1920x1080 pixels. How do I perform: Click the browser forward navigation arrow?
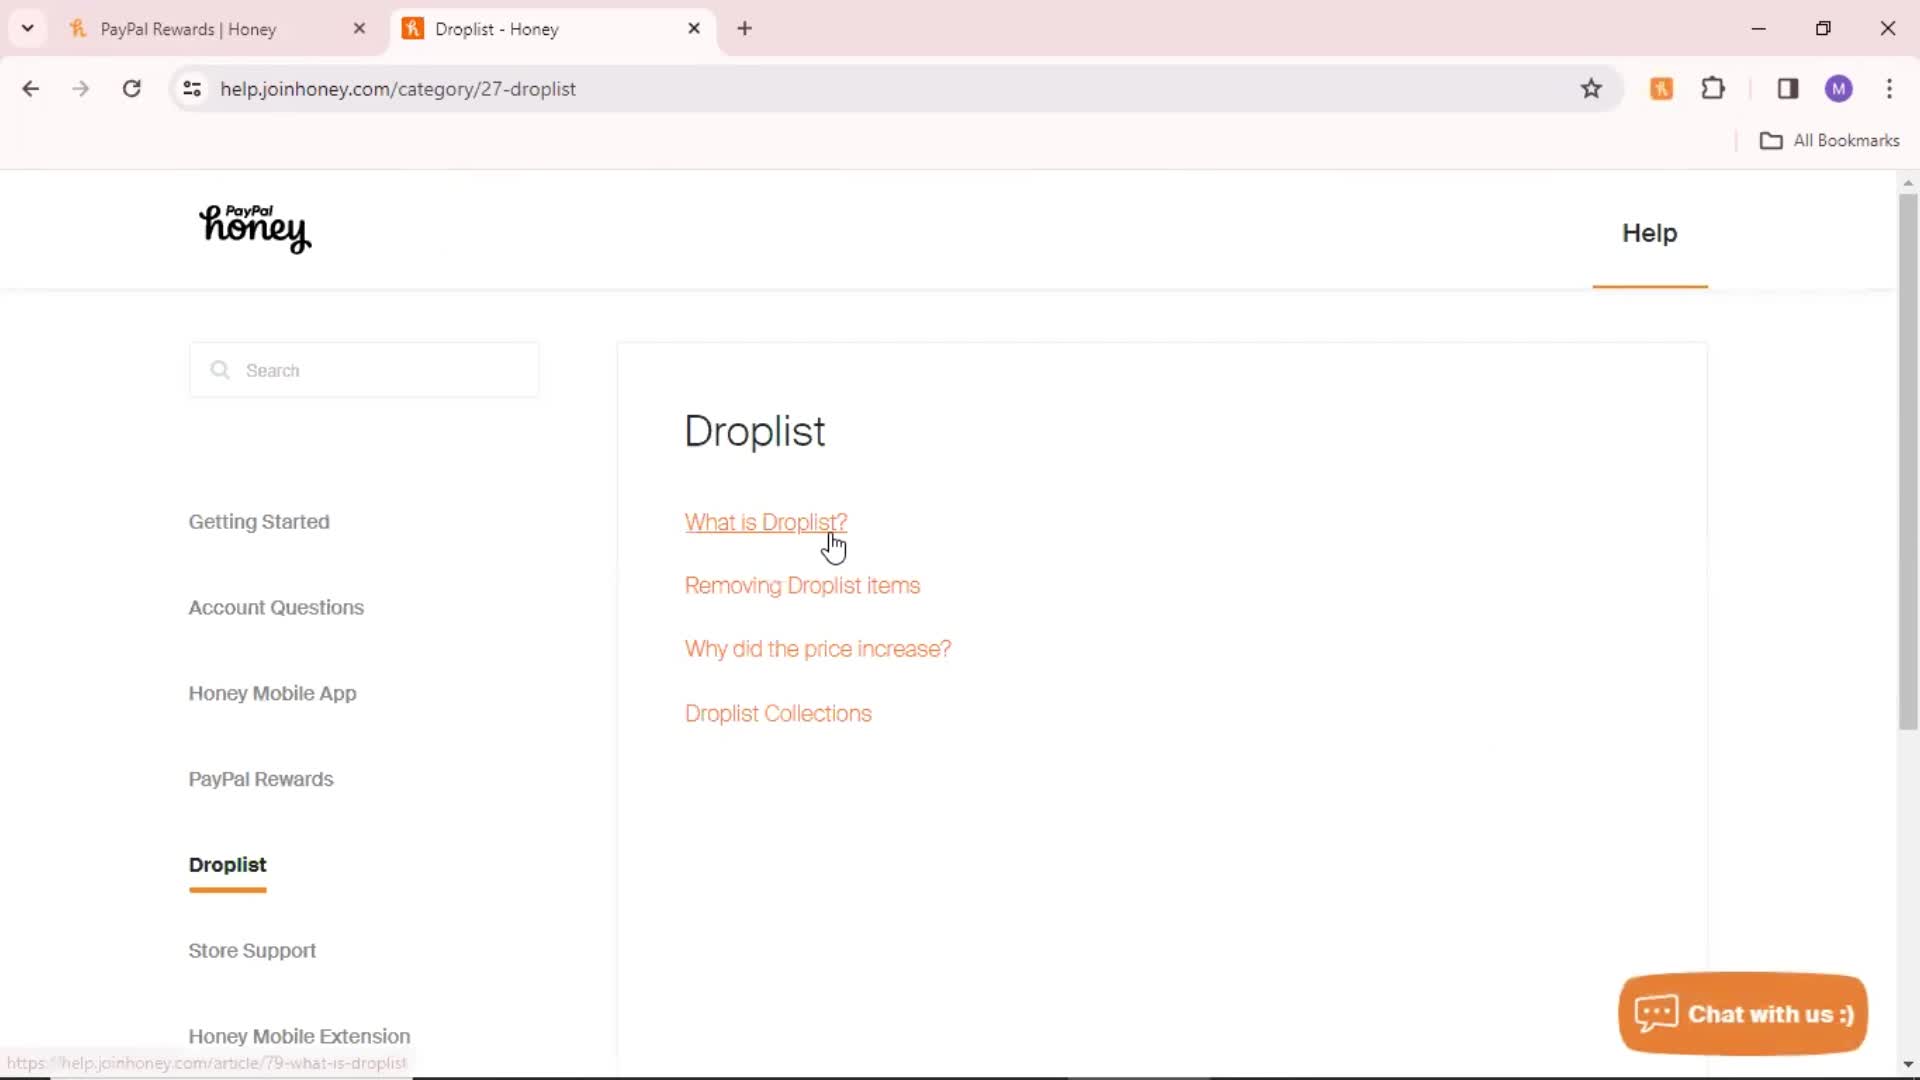pyautogui.click(x=79, y=88)
